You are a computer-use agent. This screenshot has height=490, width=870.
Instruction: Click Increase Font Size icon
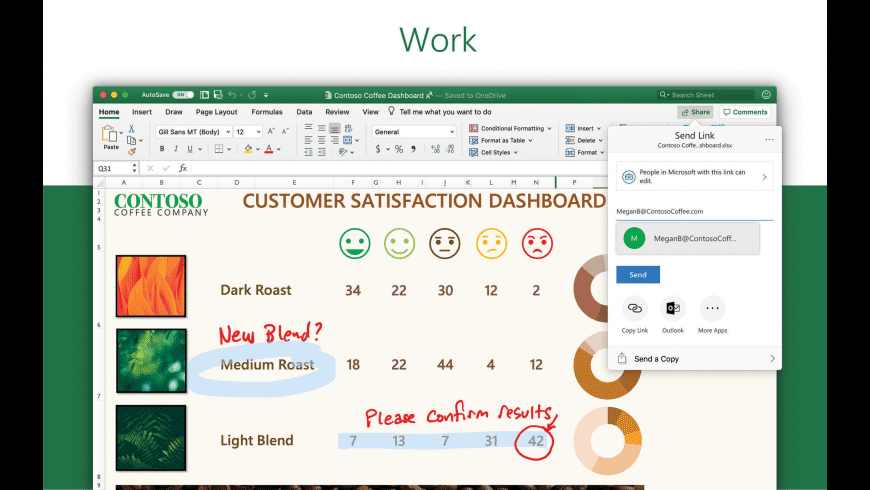(x=271, y=132)
